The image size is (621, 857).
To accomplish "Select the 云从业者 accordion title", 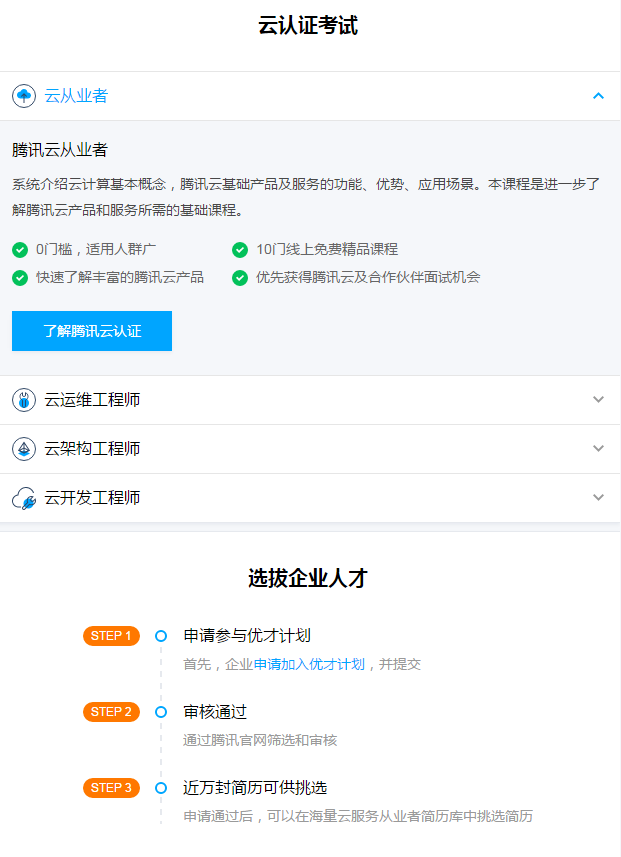I will (76, 96).
